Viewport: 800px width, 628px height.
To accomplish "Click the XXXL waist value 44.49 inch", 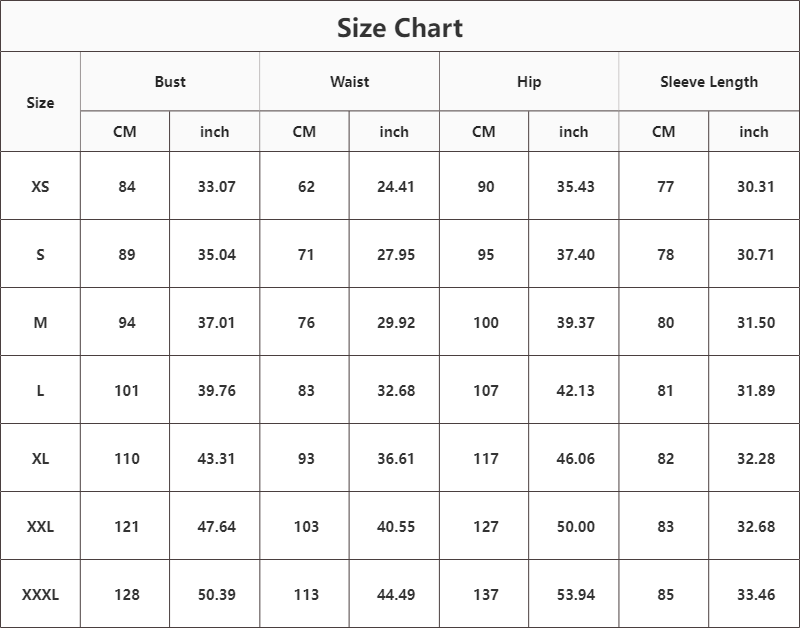I will point(396,594).
